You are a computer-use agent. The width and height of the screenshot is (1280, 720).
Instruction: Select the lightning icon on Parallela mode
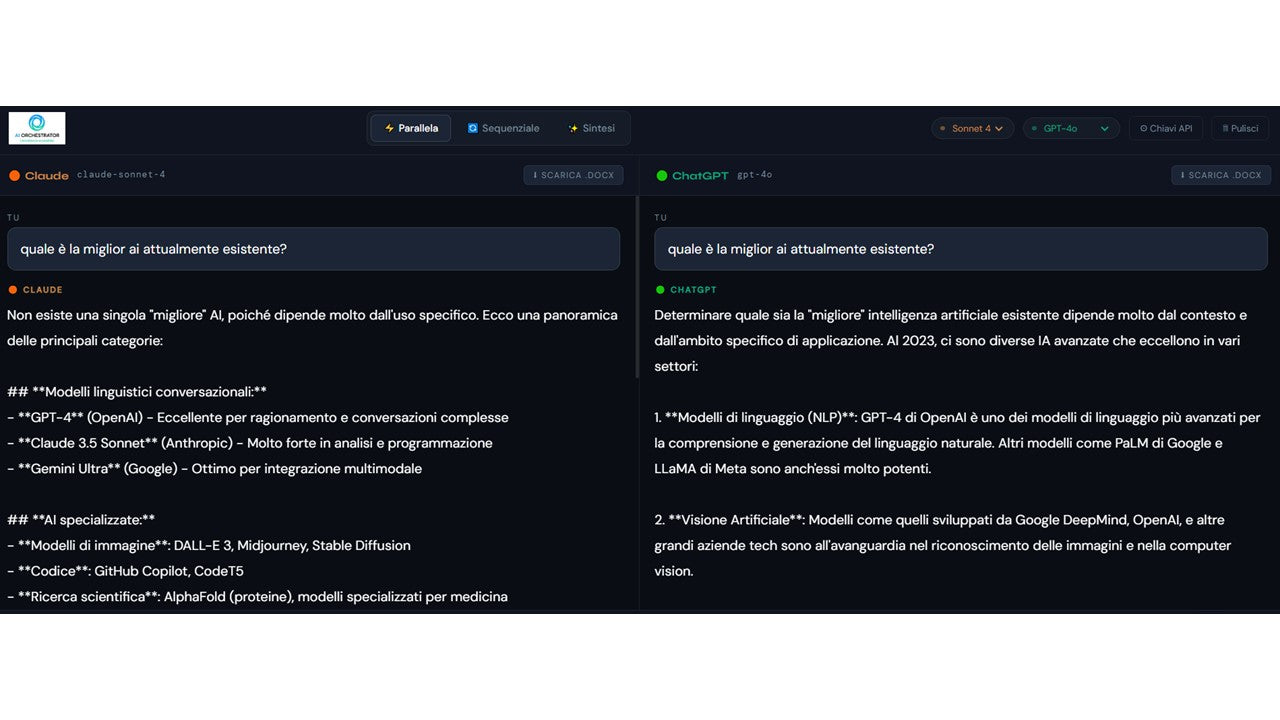point(390,128)
